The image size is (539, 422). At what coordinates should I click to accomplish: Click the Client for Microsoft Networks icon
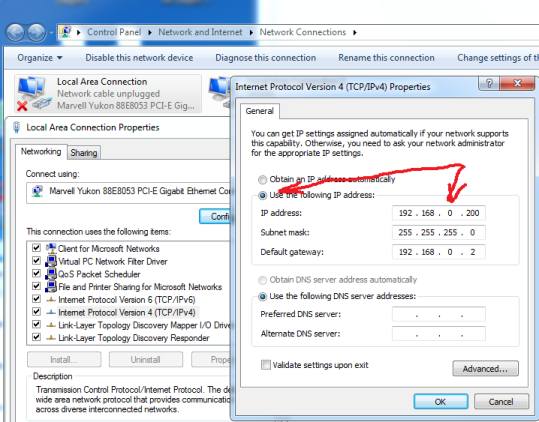pyautogui.click(x=51, y=248)
